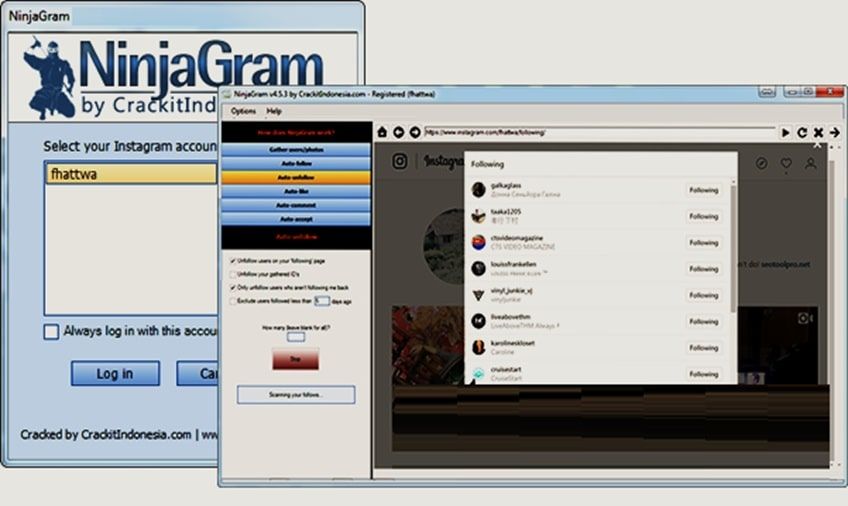Click the username taaka1205
The image size is (848, 506).
coord(506,211)
